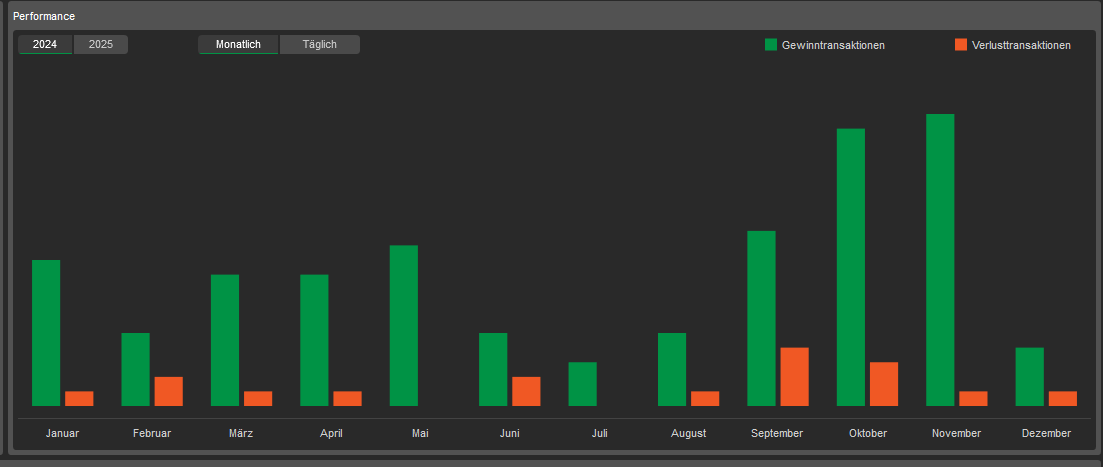Switch to the 2024 year tab
The height and width of the screenshot is (467, 1103).
pyautogui.click(x=45, y=45)
